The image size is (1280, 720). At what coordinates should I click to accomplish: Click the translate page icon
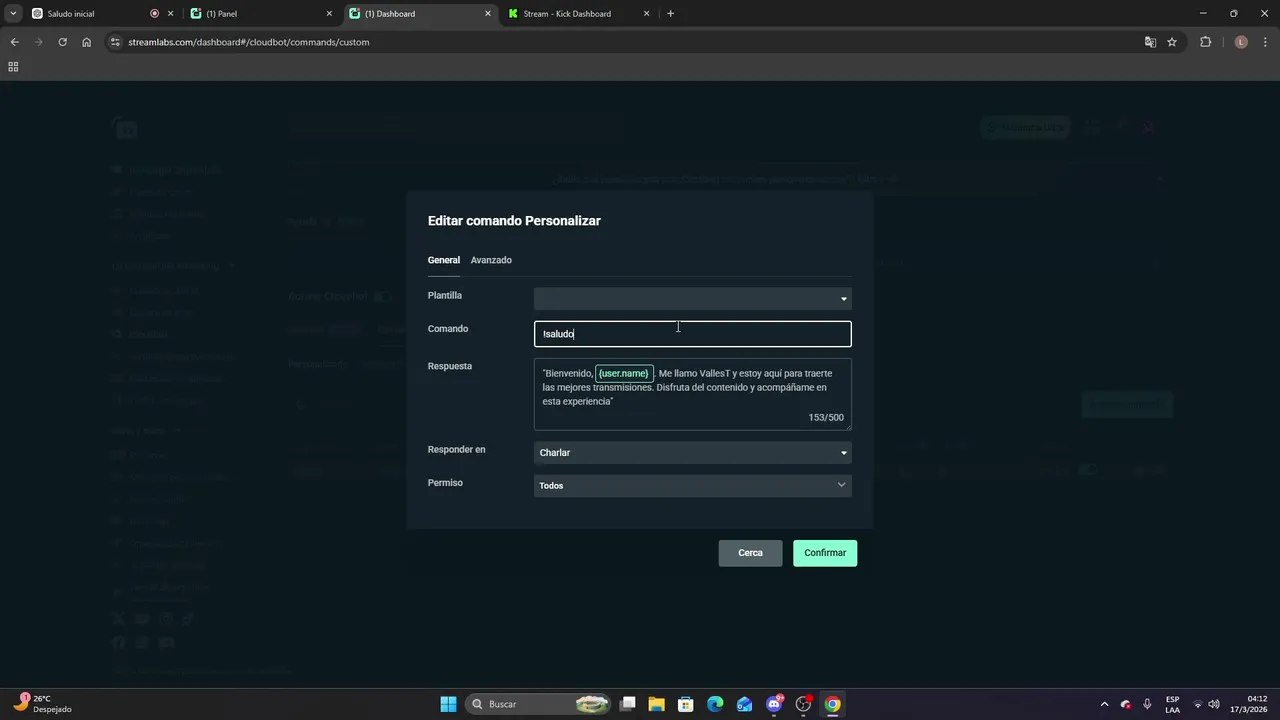[1150, 42]
